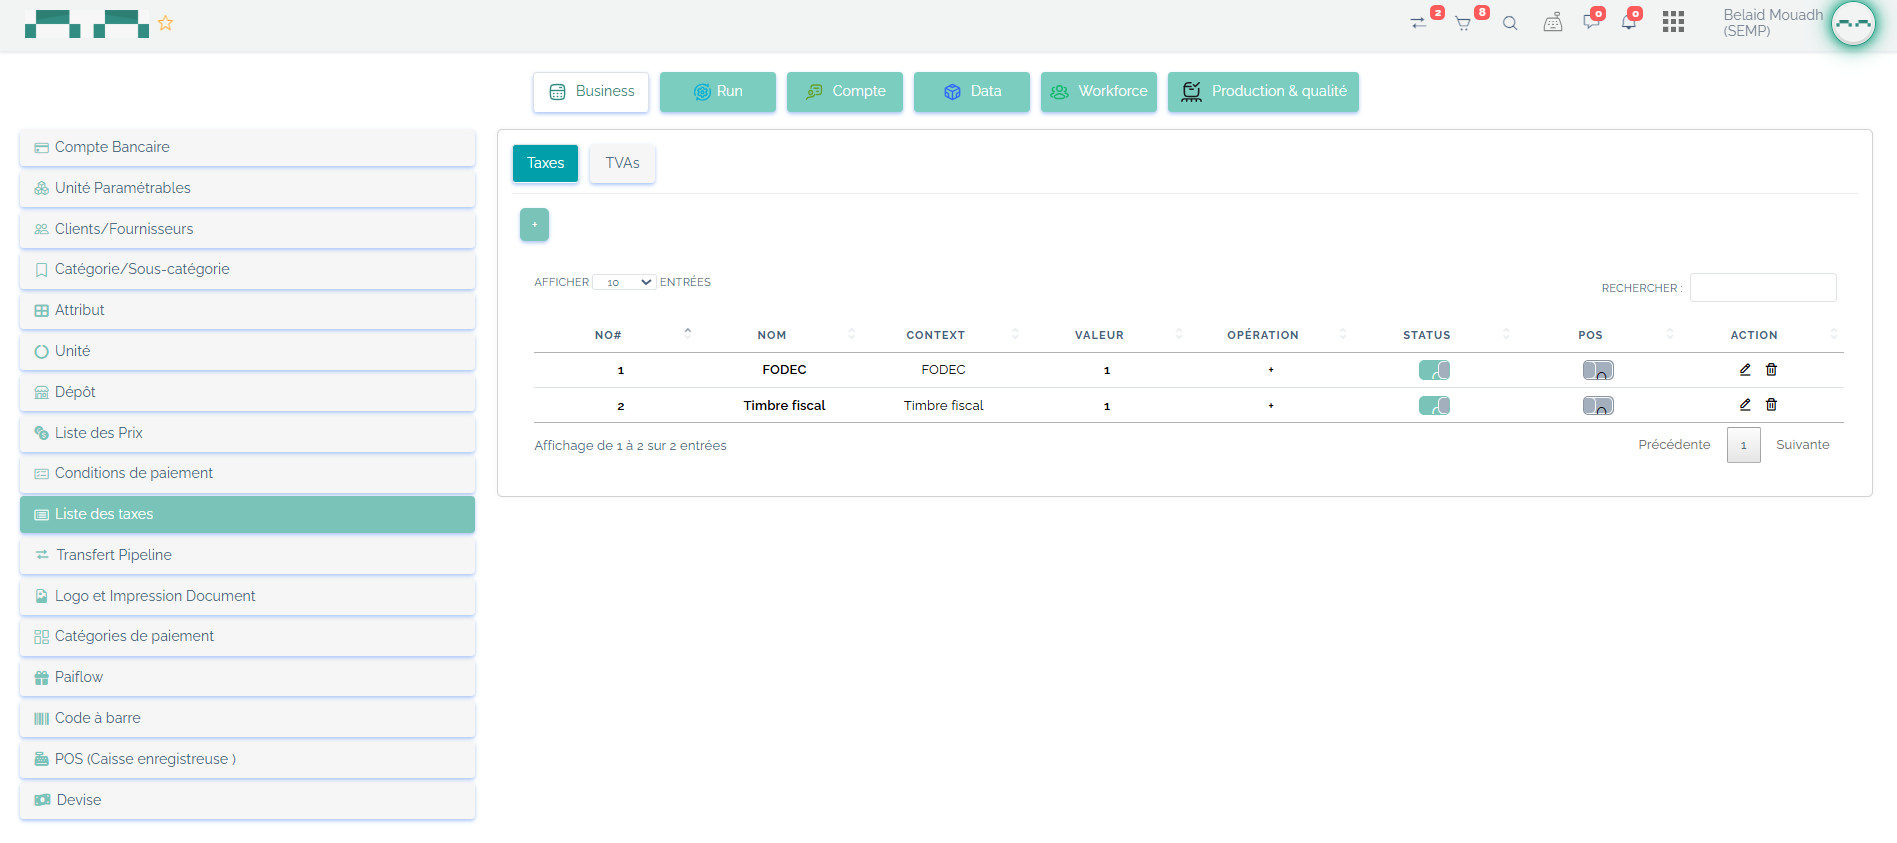Open the transfers icon with badge 2

click(1418, 23)
